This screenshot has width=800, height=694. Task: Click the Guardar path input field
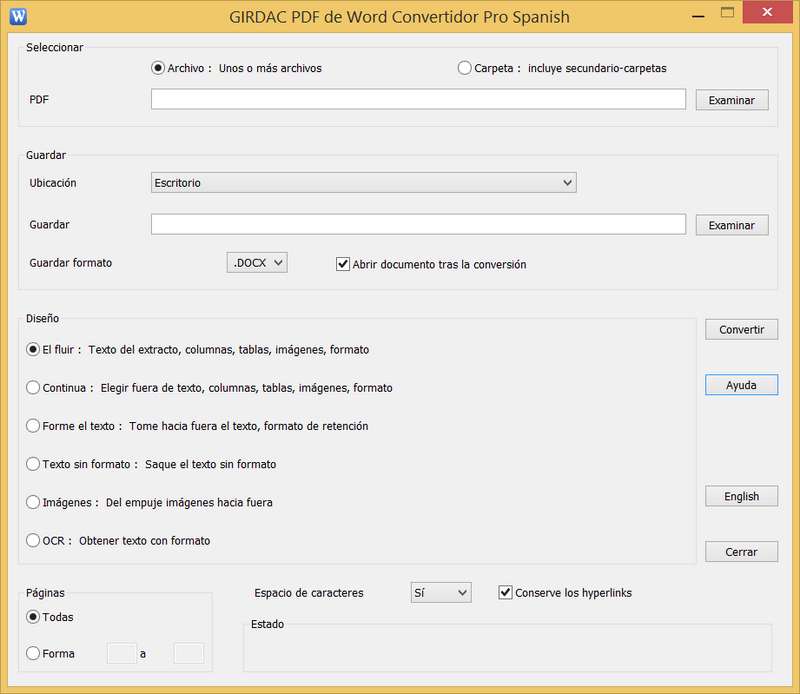[x=418, y=224]
